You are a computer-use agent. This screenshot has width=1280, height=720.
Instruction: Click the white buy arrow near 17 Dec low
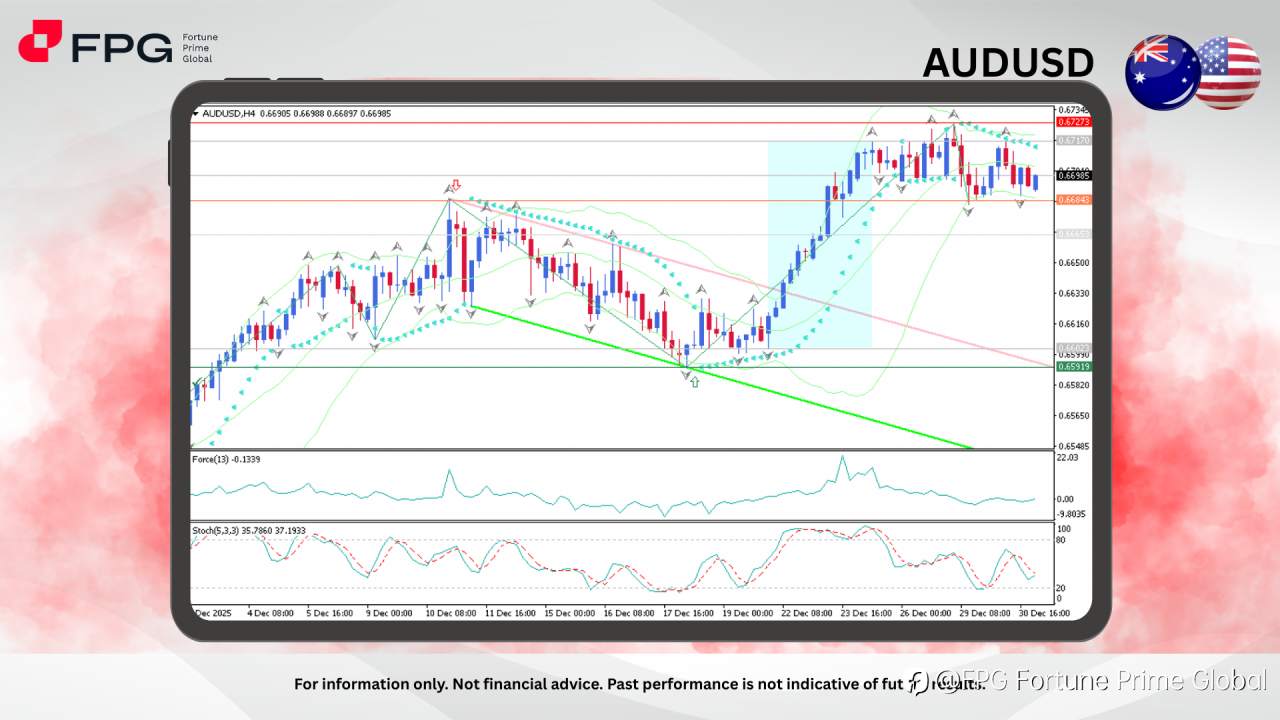pyautogui.click(x=695, y=381)
